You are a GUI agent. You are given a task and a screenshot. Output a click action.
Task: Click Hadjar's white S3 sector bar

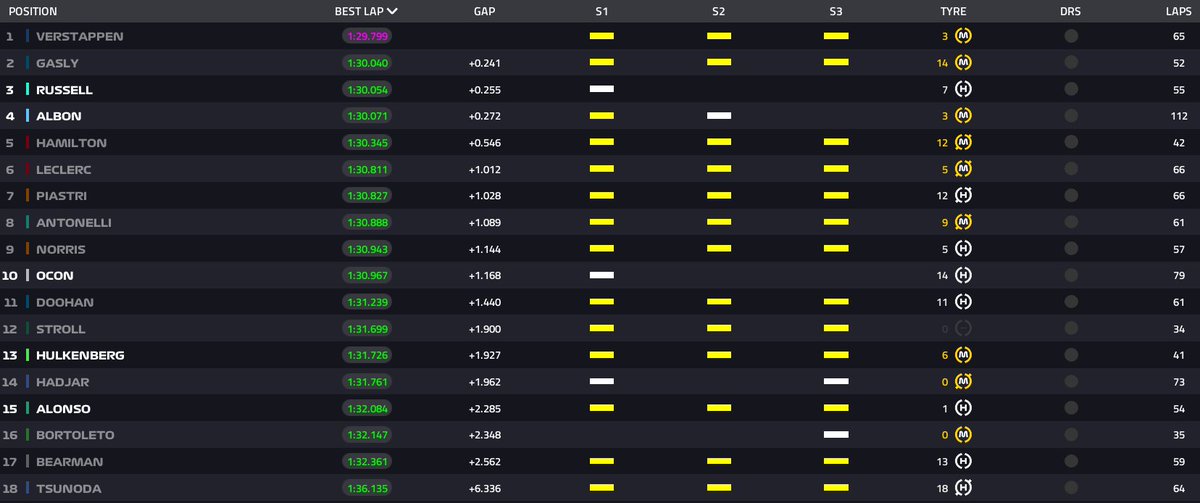pyautogui.click(x=836, y=381)
